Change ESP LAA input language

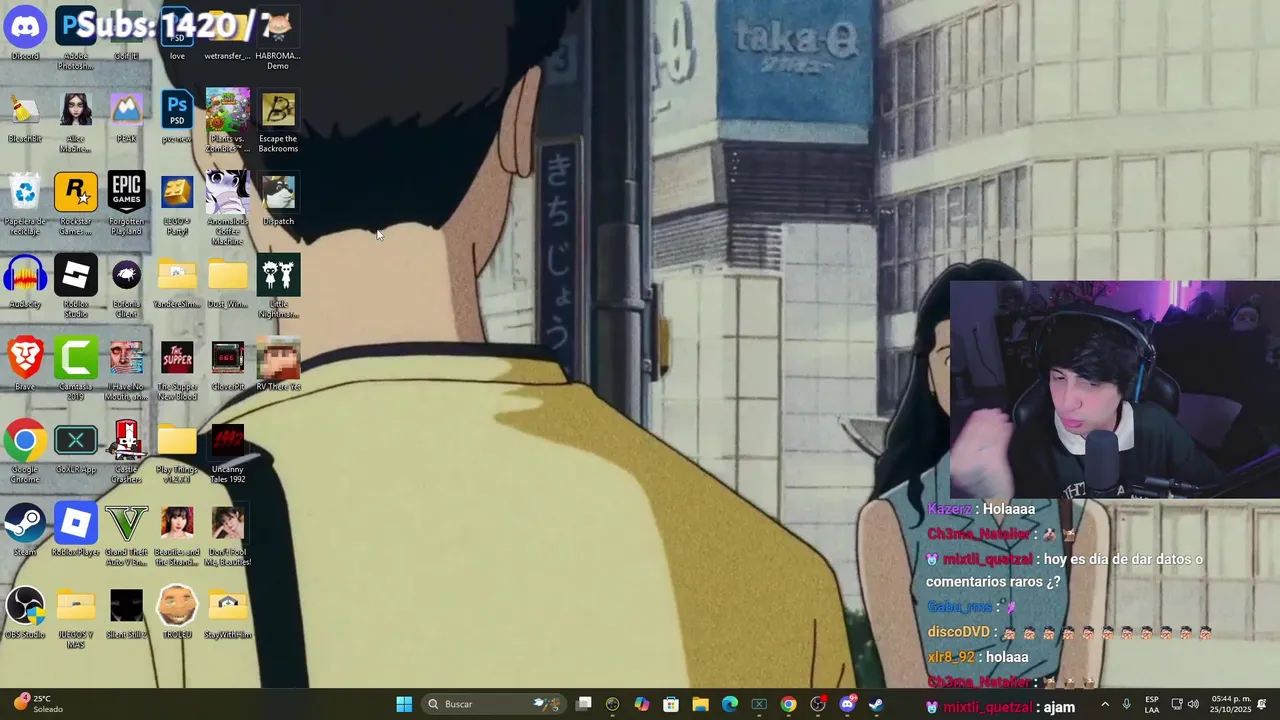[1152, 704]
